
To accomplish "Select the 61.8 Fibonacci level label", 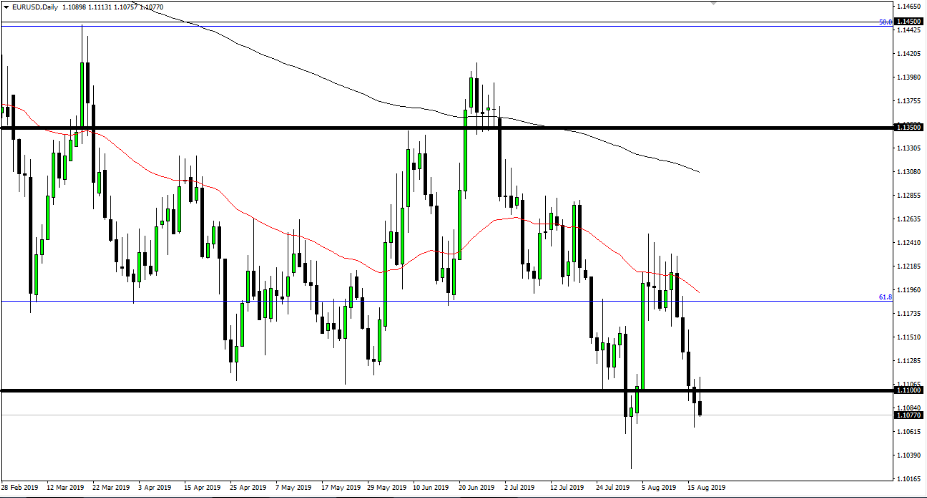I will tap(885, 297).
